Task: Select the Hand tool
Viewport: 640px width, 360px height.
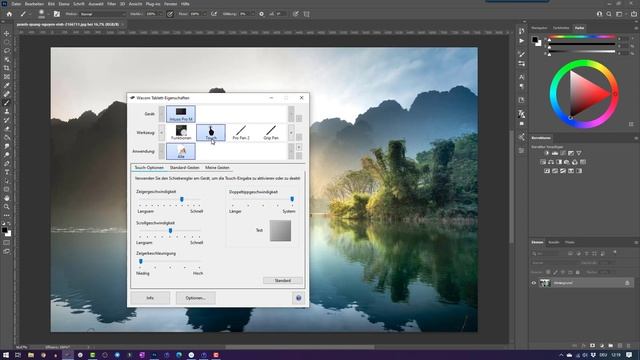Action: point(7,198)
